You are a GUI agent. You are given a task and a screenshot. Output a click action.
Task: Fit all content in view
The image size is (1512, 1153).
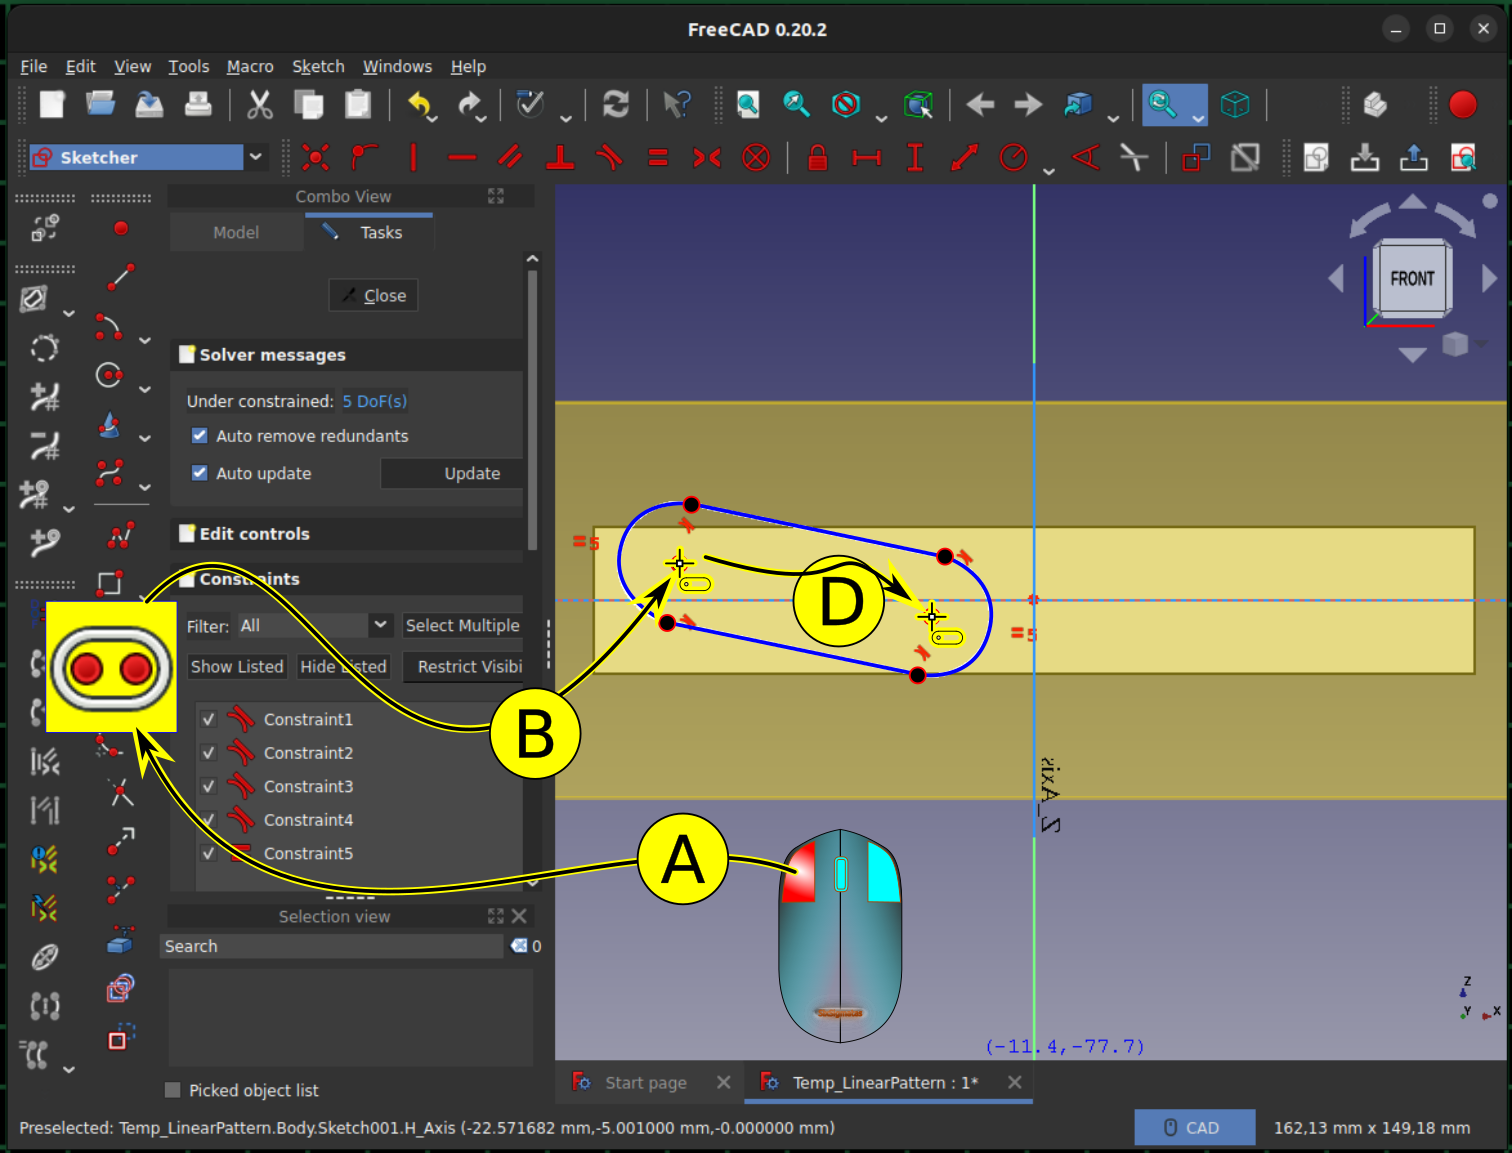tap(747, 104)
